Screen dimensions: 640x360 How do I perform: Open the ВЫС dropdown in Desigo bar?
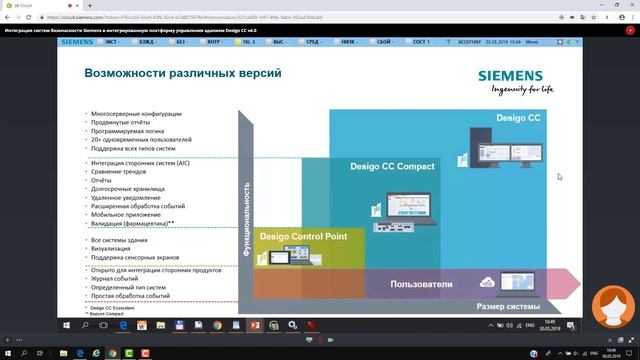[x=279, y=42]
